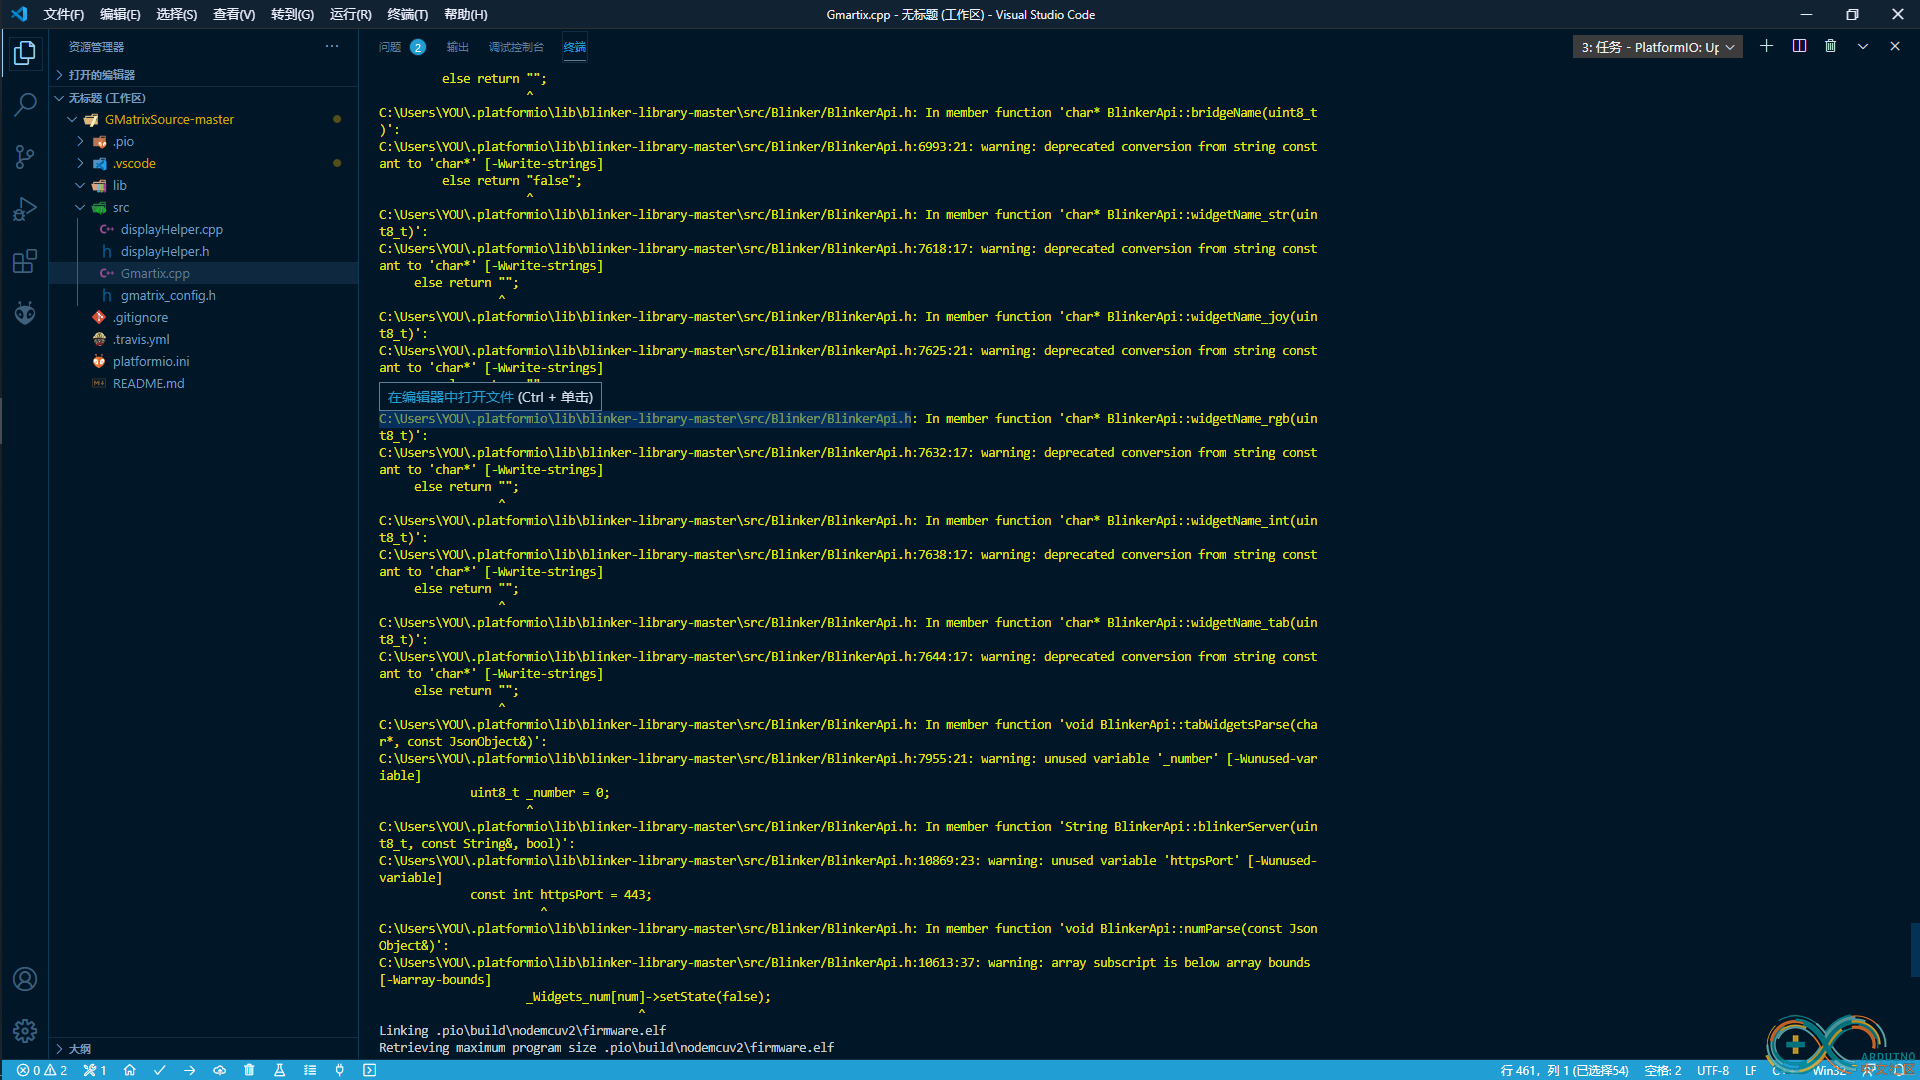Switch to the 调试控制台 tab
Viewport: 1920px width, 1080px height.
516,47
